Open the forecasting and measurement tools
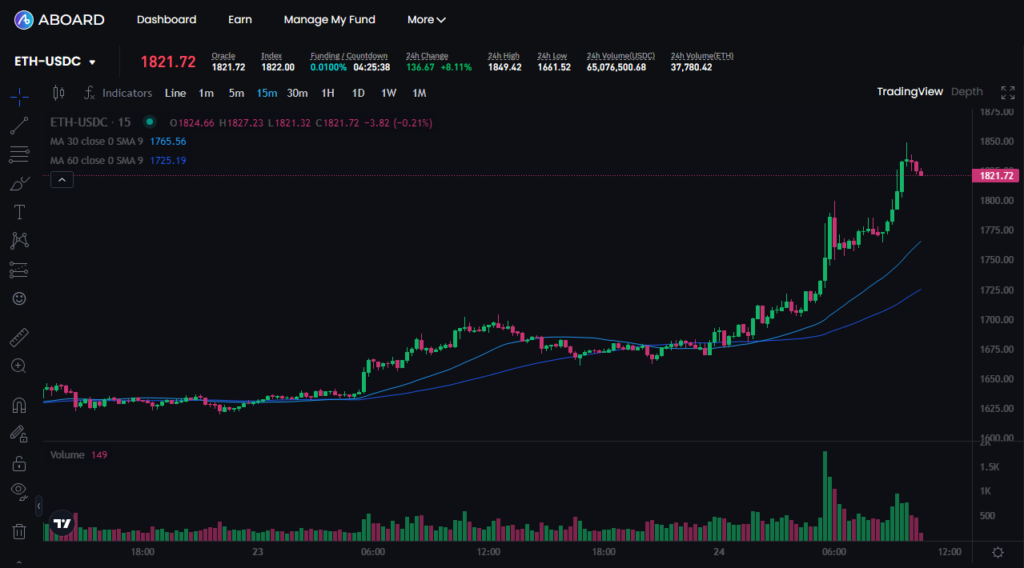The image size is (1024, 568). [19, 270]
